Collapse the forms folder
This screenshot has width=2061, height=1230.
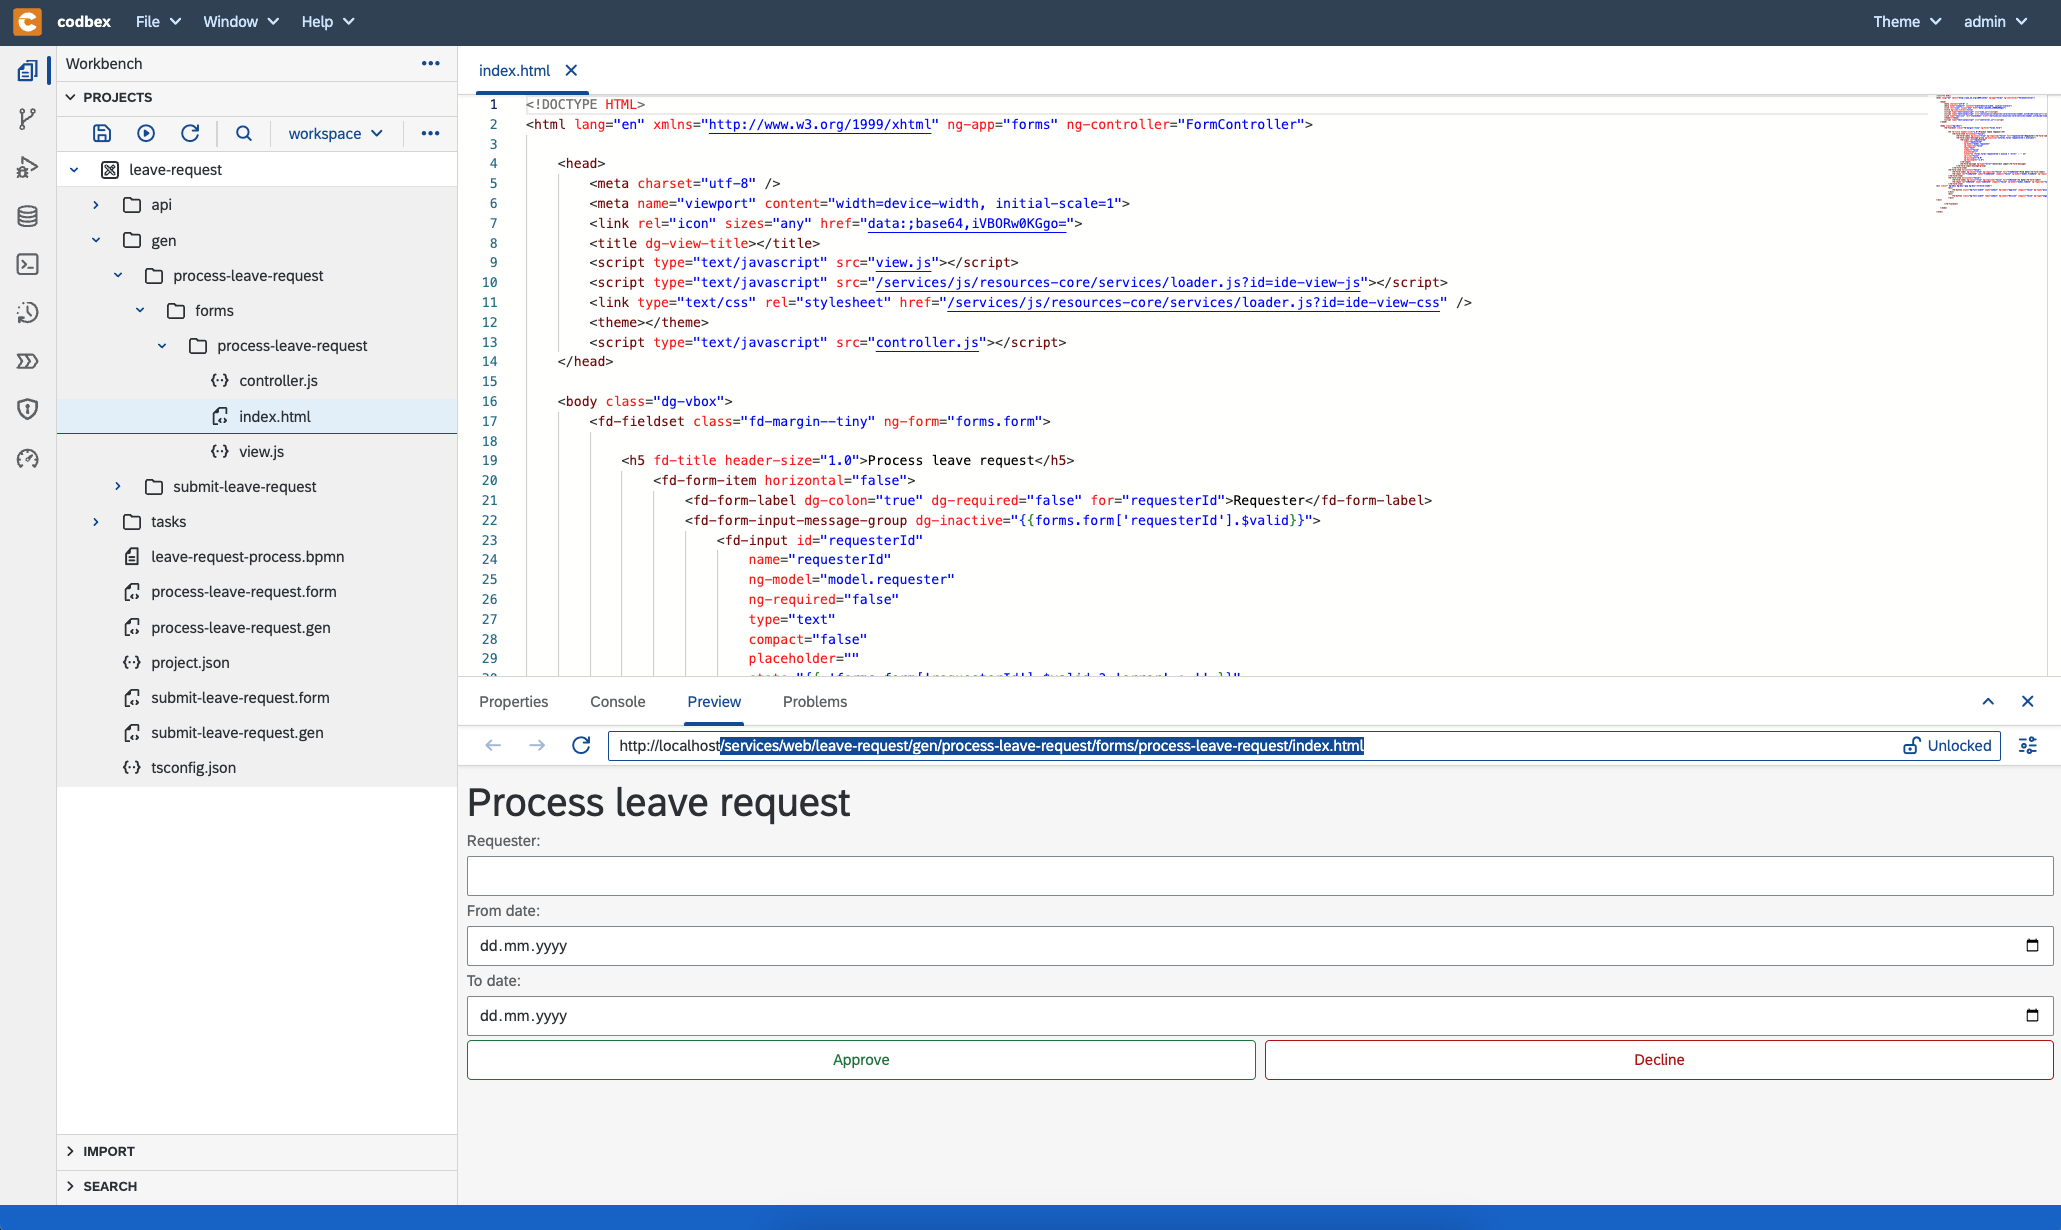coord(140,311)
